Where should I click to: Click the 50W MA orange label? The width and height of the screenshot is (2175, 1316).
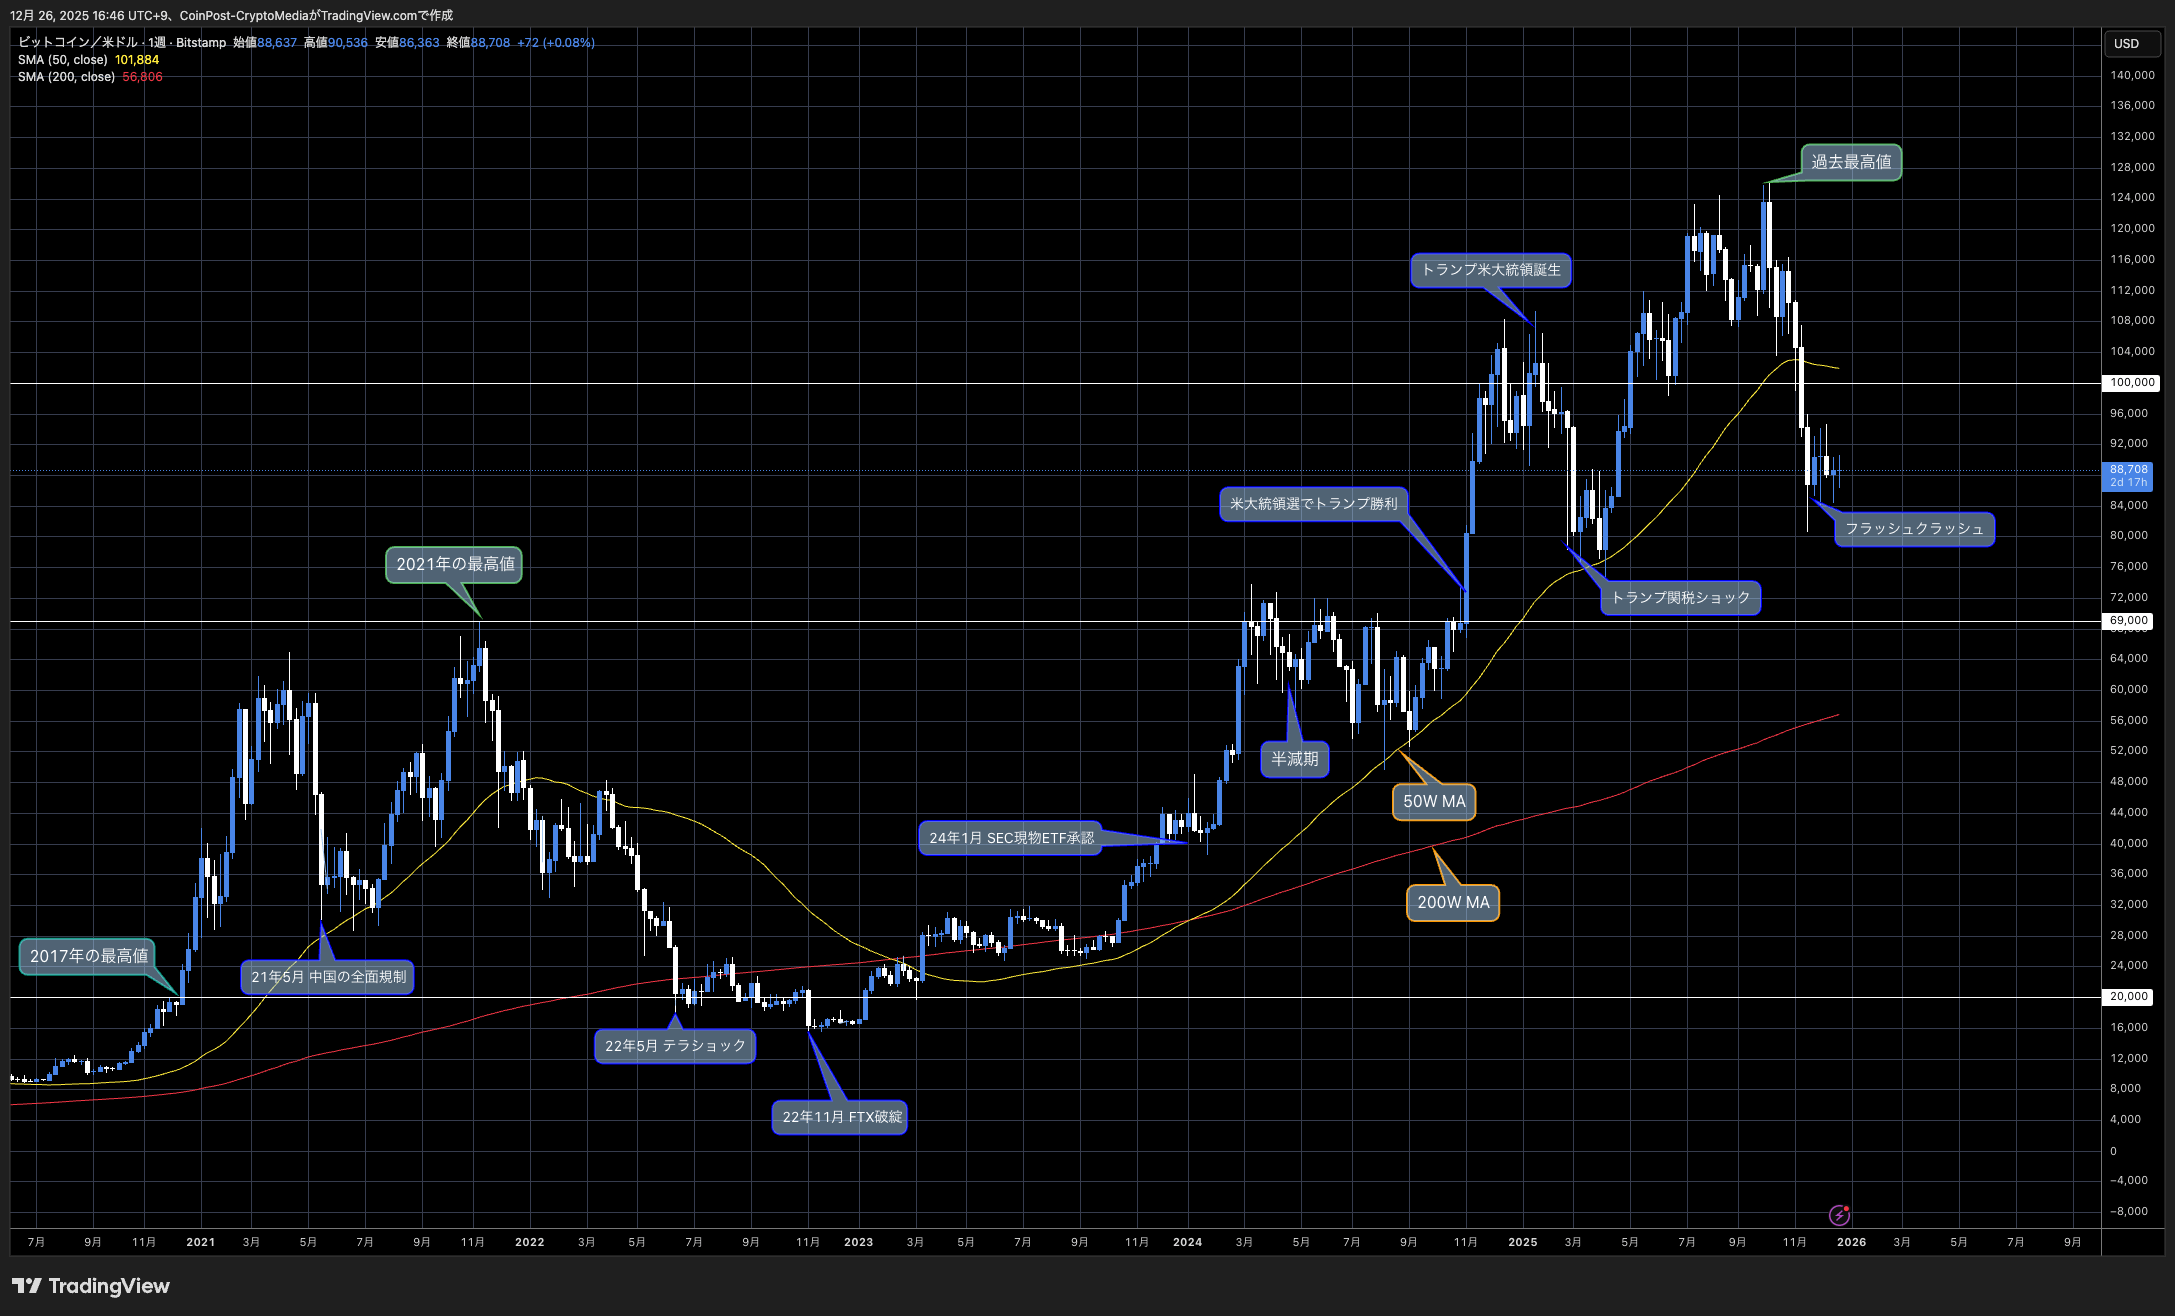coord(1434,801)
